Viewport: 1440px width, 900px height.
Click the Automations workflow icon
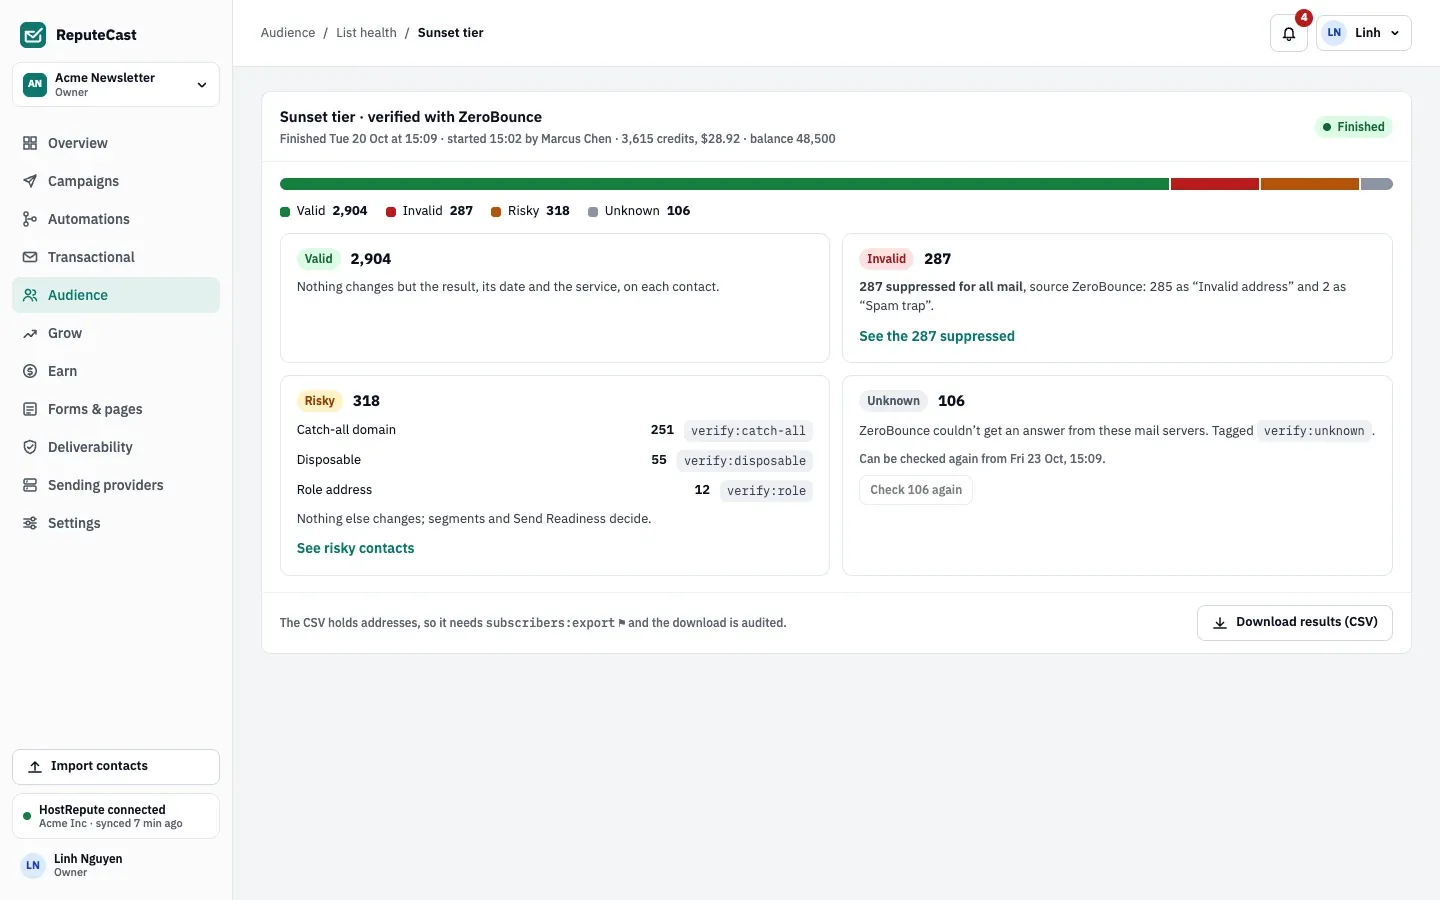[x=30, y=219]
